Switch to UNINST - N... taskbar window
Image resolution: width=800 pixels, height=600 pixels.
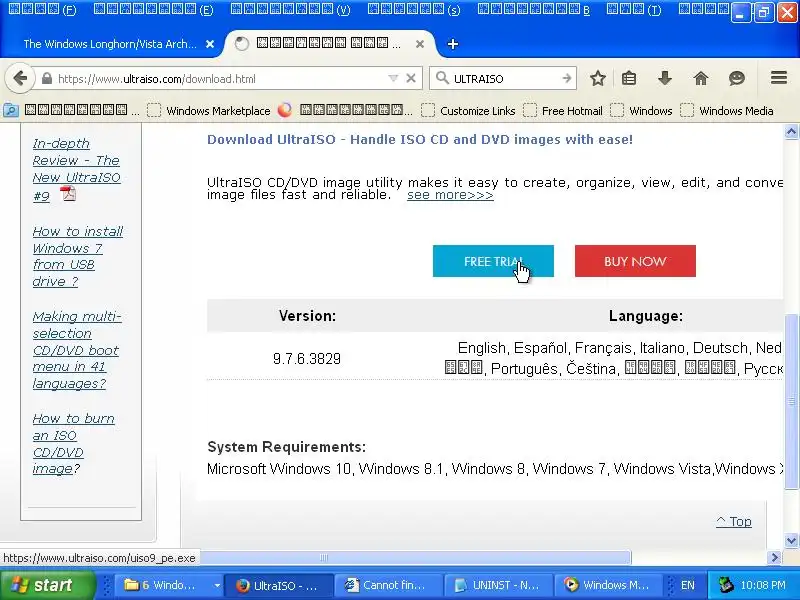click(499, 585)
